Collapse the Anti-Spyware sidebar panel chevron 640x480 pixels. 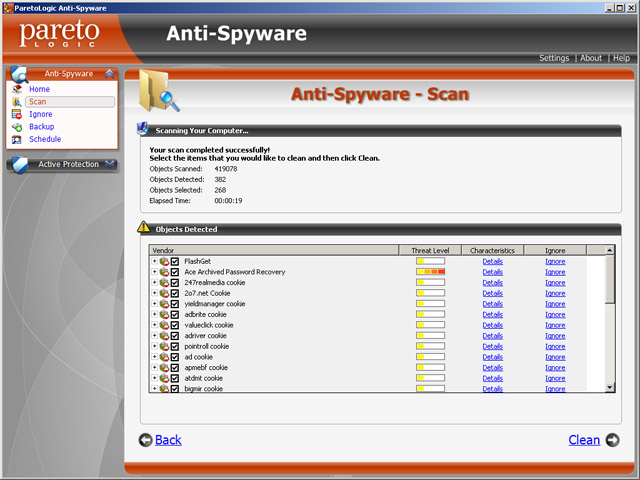point(109,74)
